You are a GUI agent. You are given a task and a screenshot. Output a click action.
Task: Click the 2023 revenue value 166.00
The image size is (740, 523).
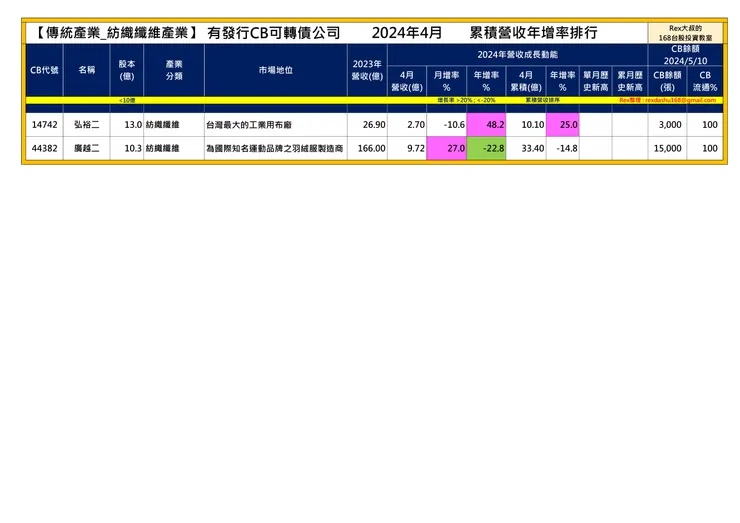tap(371, 148)
